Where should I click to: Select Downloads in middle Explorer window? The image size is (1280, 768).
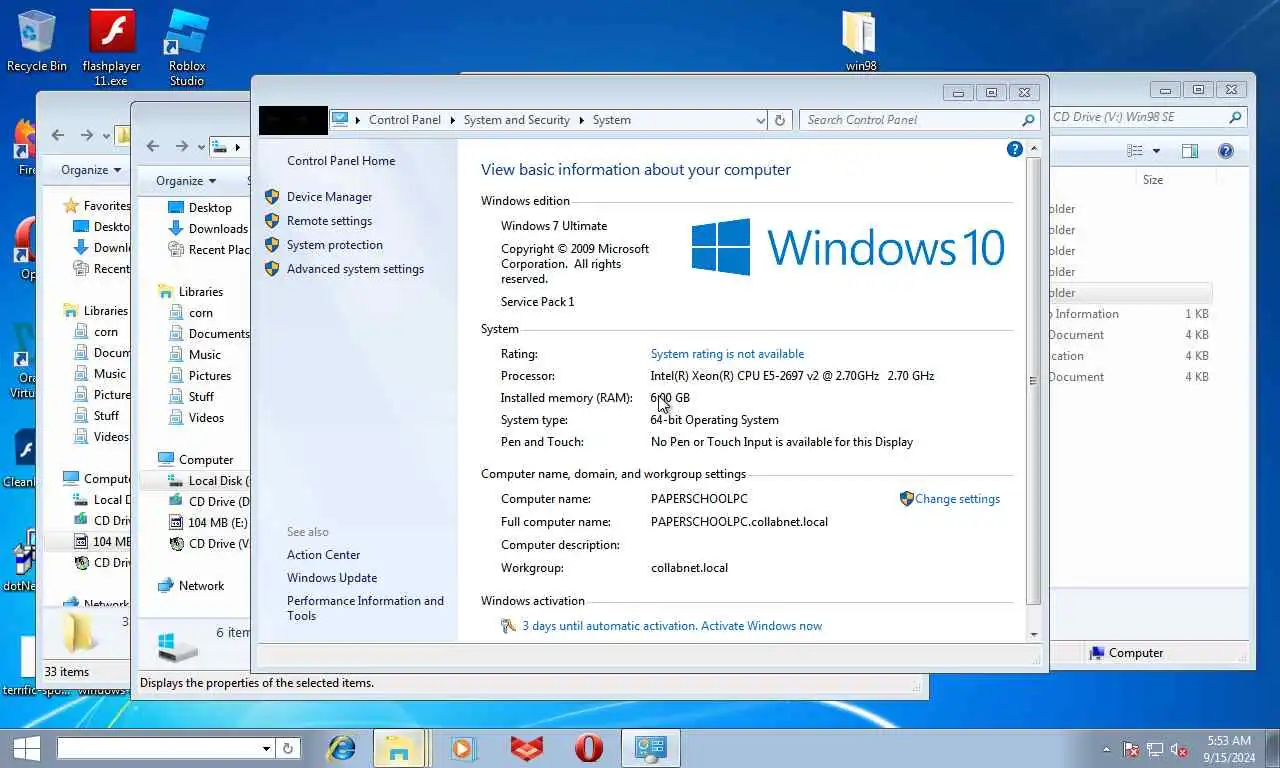(208, 229)
